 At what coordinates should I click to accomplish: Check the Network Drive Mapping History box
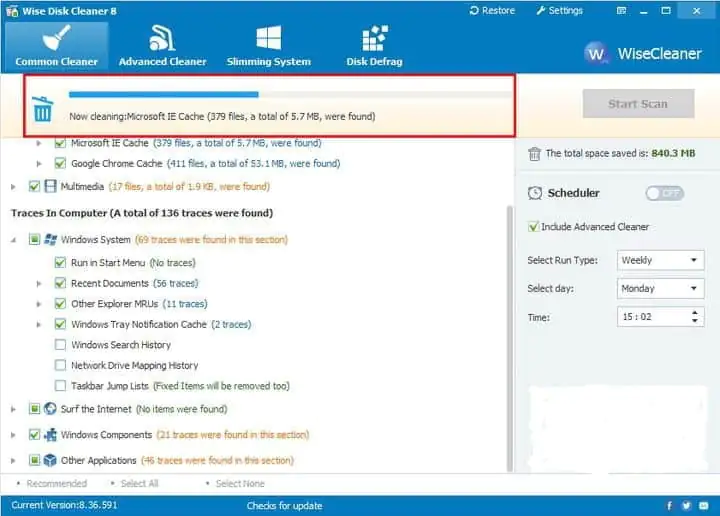61,365
